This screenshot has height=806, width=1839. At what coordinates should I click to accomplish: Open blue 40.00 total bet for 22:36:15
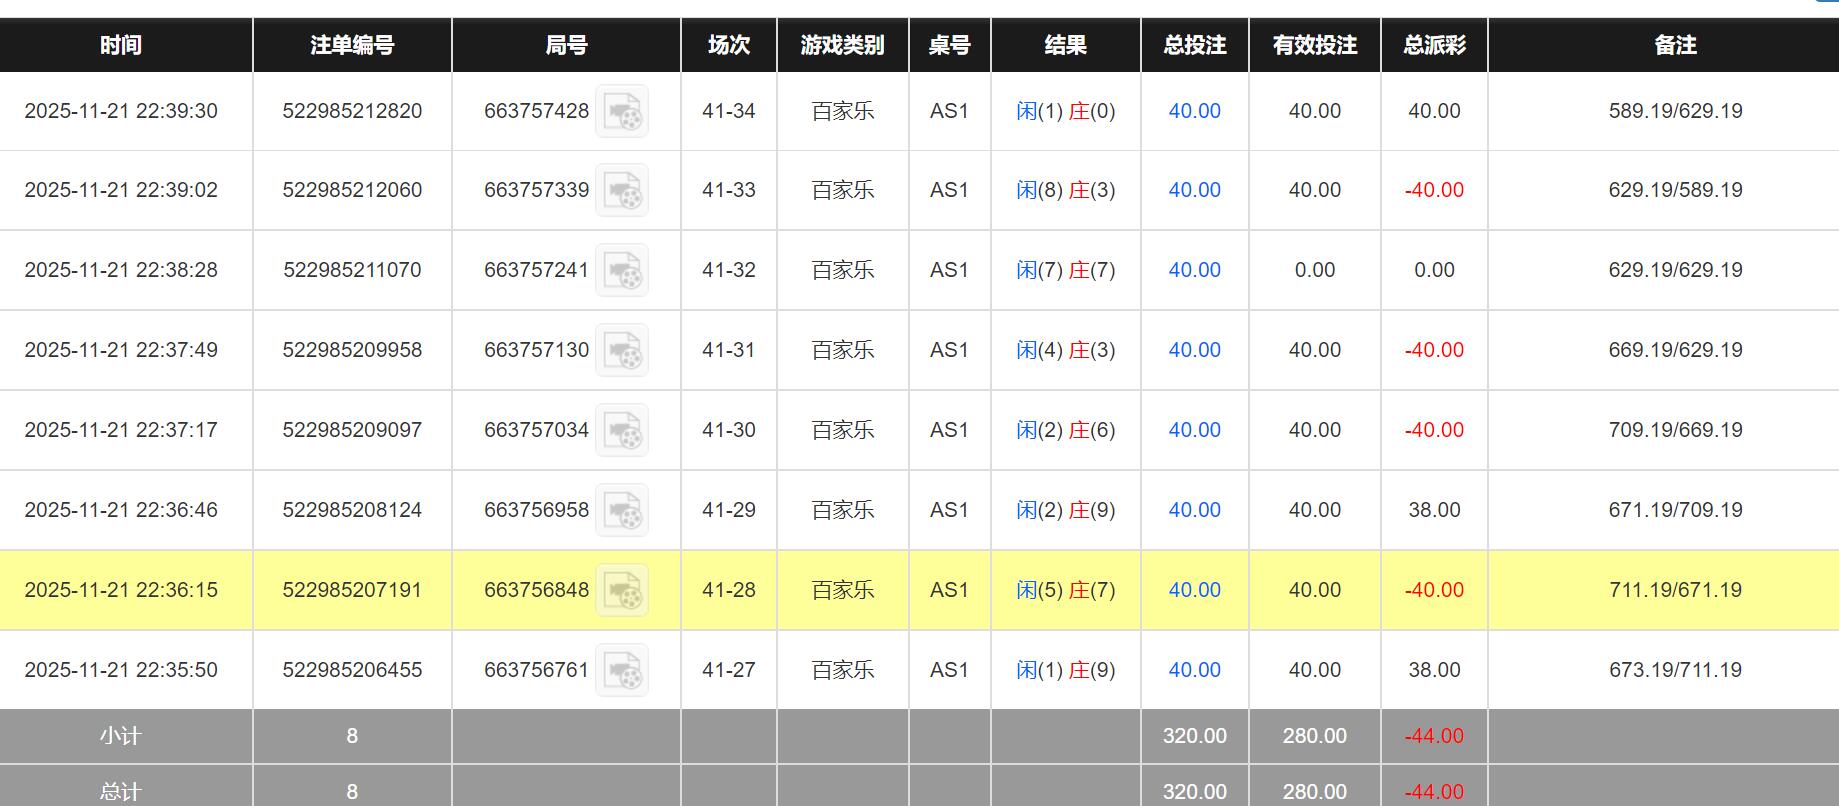click(x=1194, y=590)
